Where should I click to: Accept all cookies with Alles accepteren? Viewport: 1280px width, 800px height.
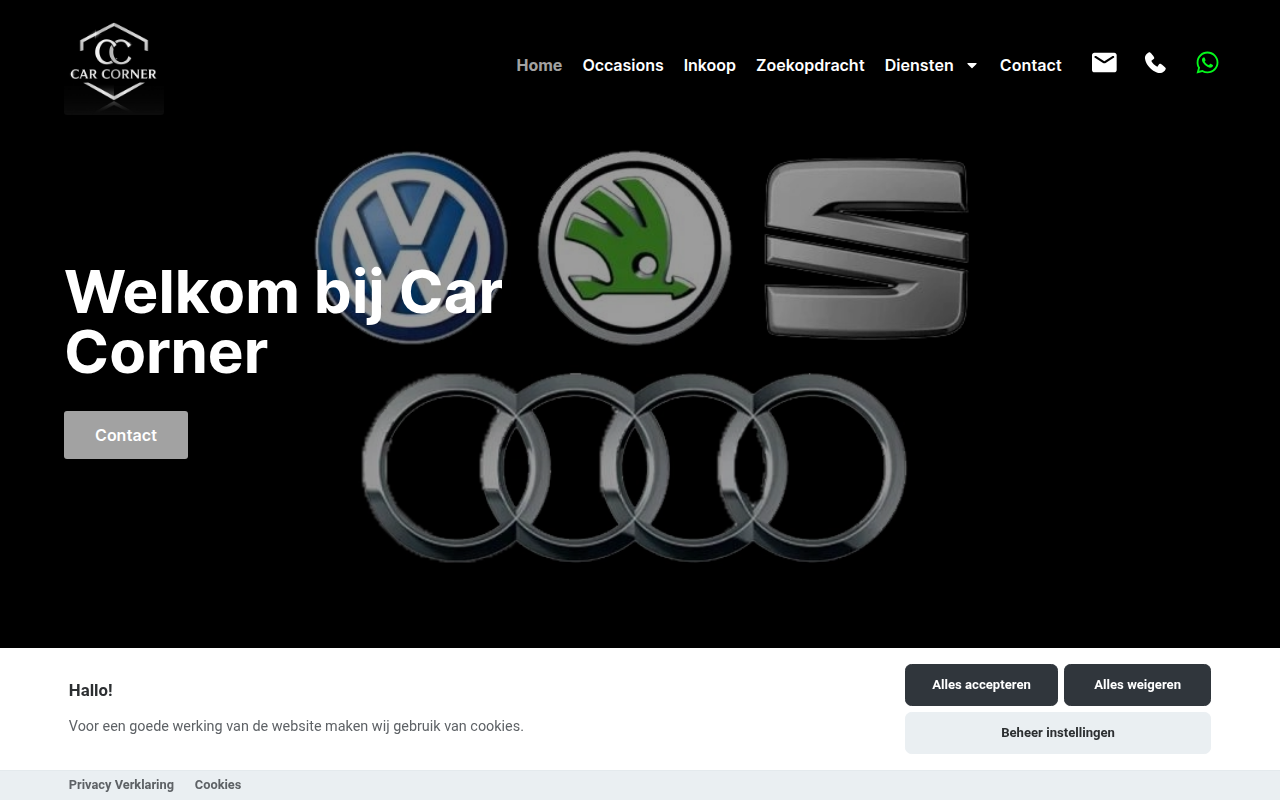coord(981,685)
